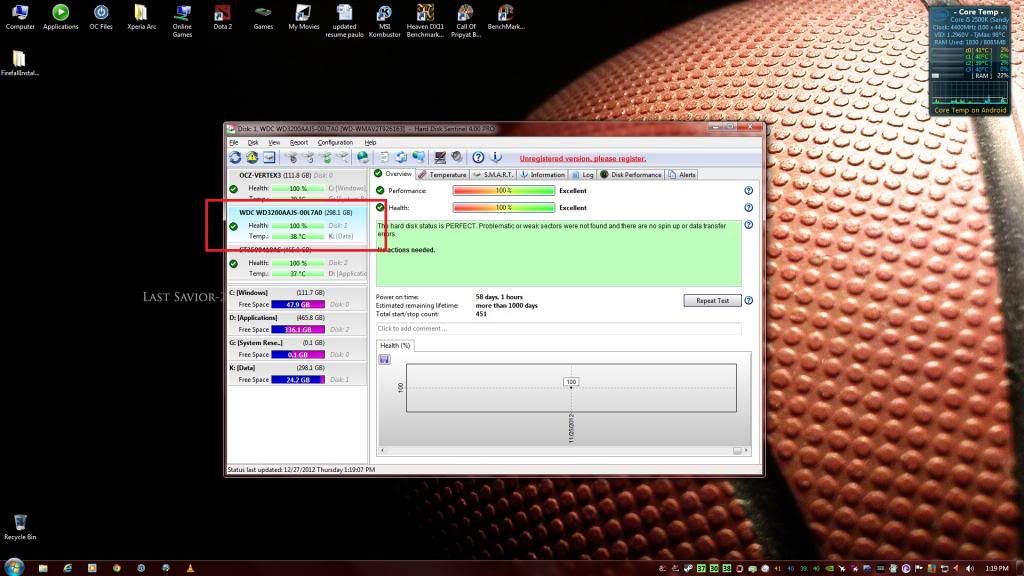Viewport: 1024px width, 576px height.
Task: Switch to the Temperature tab
Action: (442, 174)
